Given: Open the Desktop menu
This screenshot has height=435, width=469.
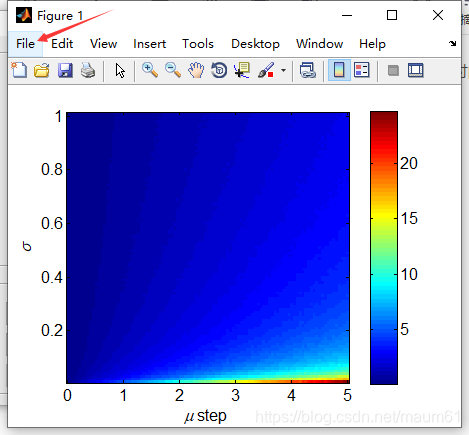Looking at the screenshot, I should click(255, 44).
